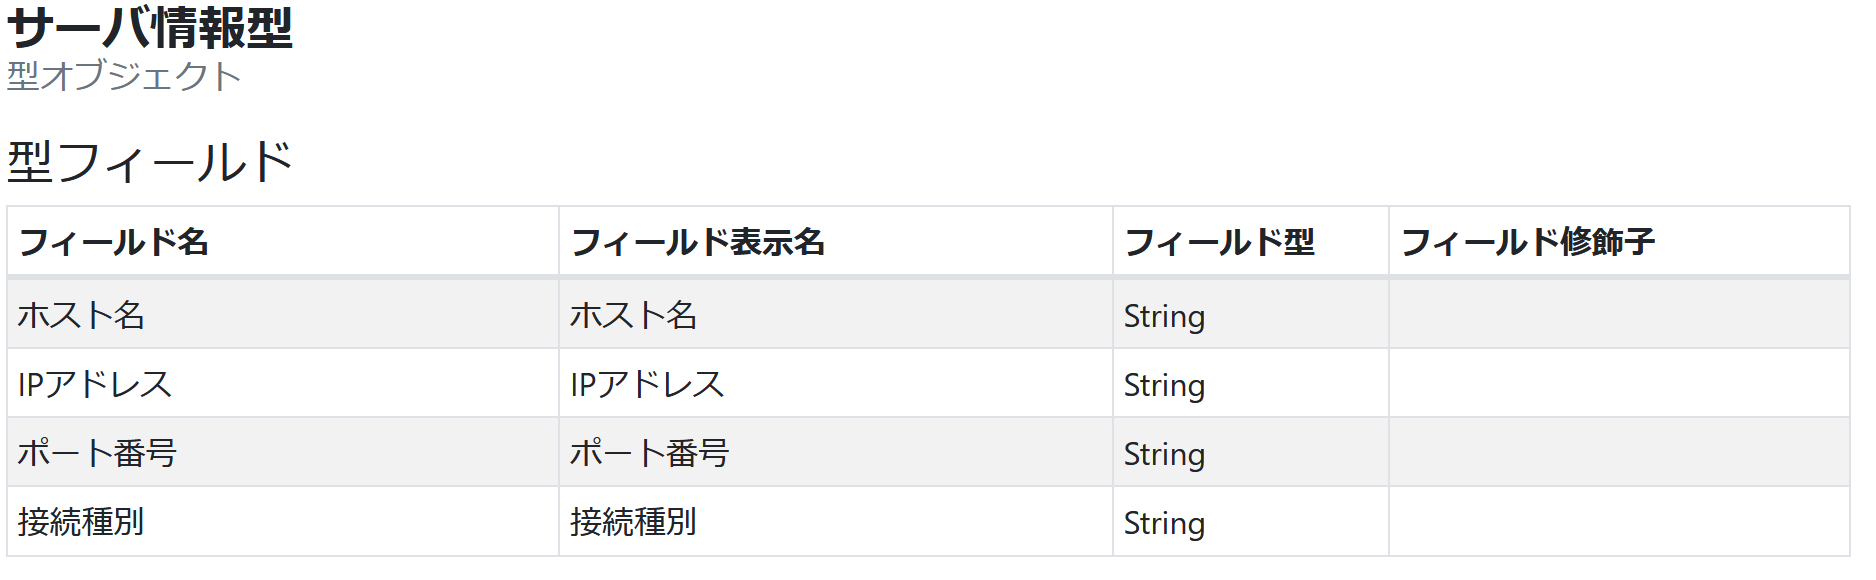
Task: Click IPアドレス in the フィールド名 column
Action: [x=95, y=385]
